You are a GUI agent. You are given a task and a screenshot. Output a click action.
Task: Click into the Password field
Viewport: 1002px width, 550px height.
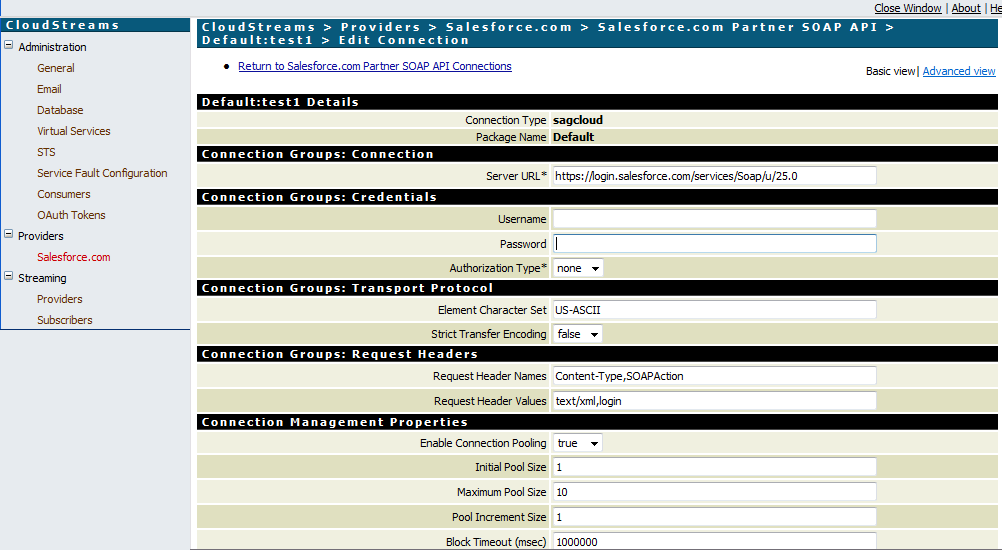(714, 243)
